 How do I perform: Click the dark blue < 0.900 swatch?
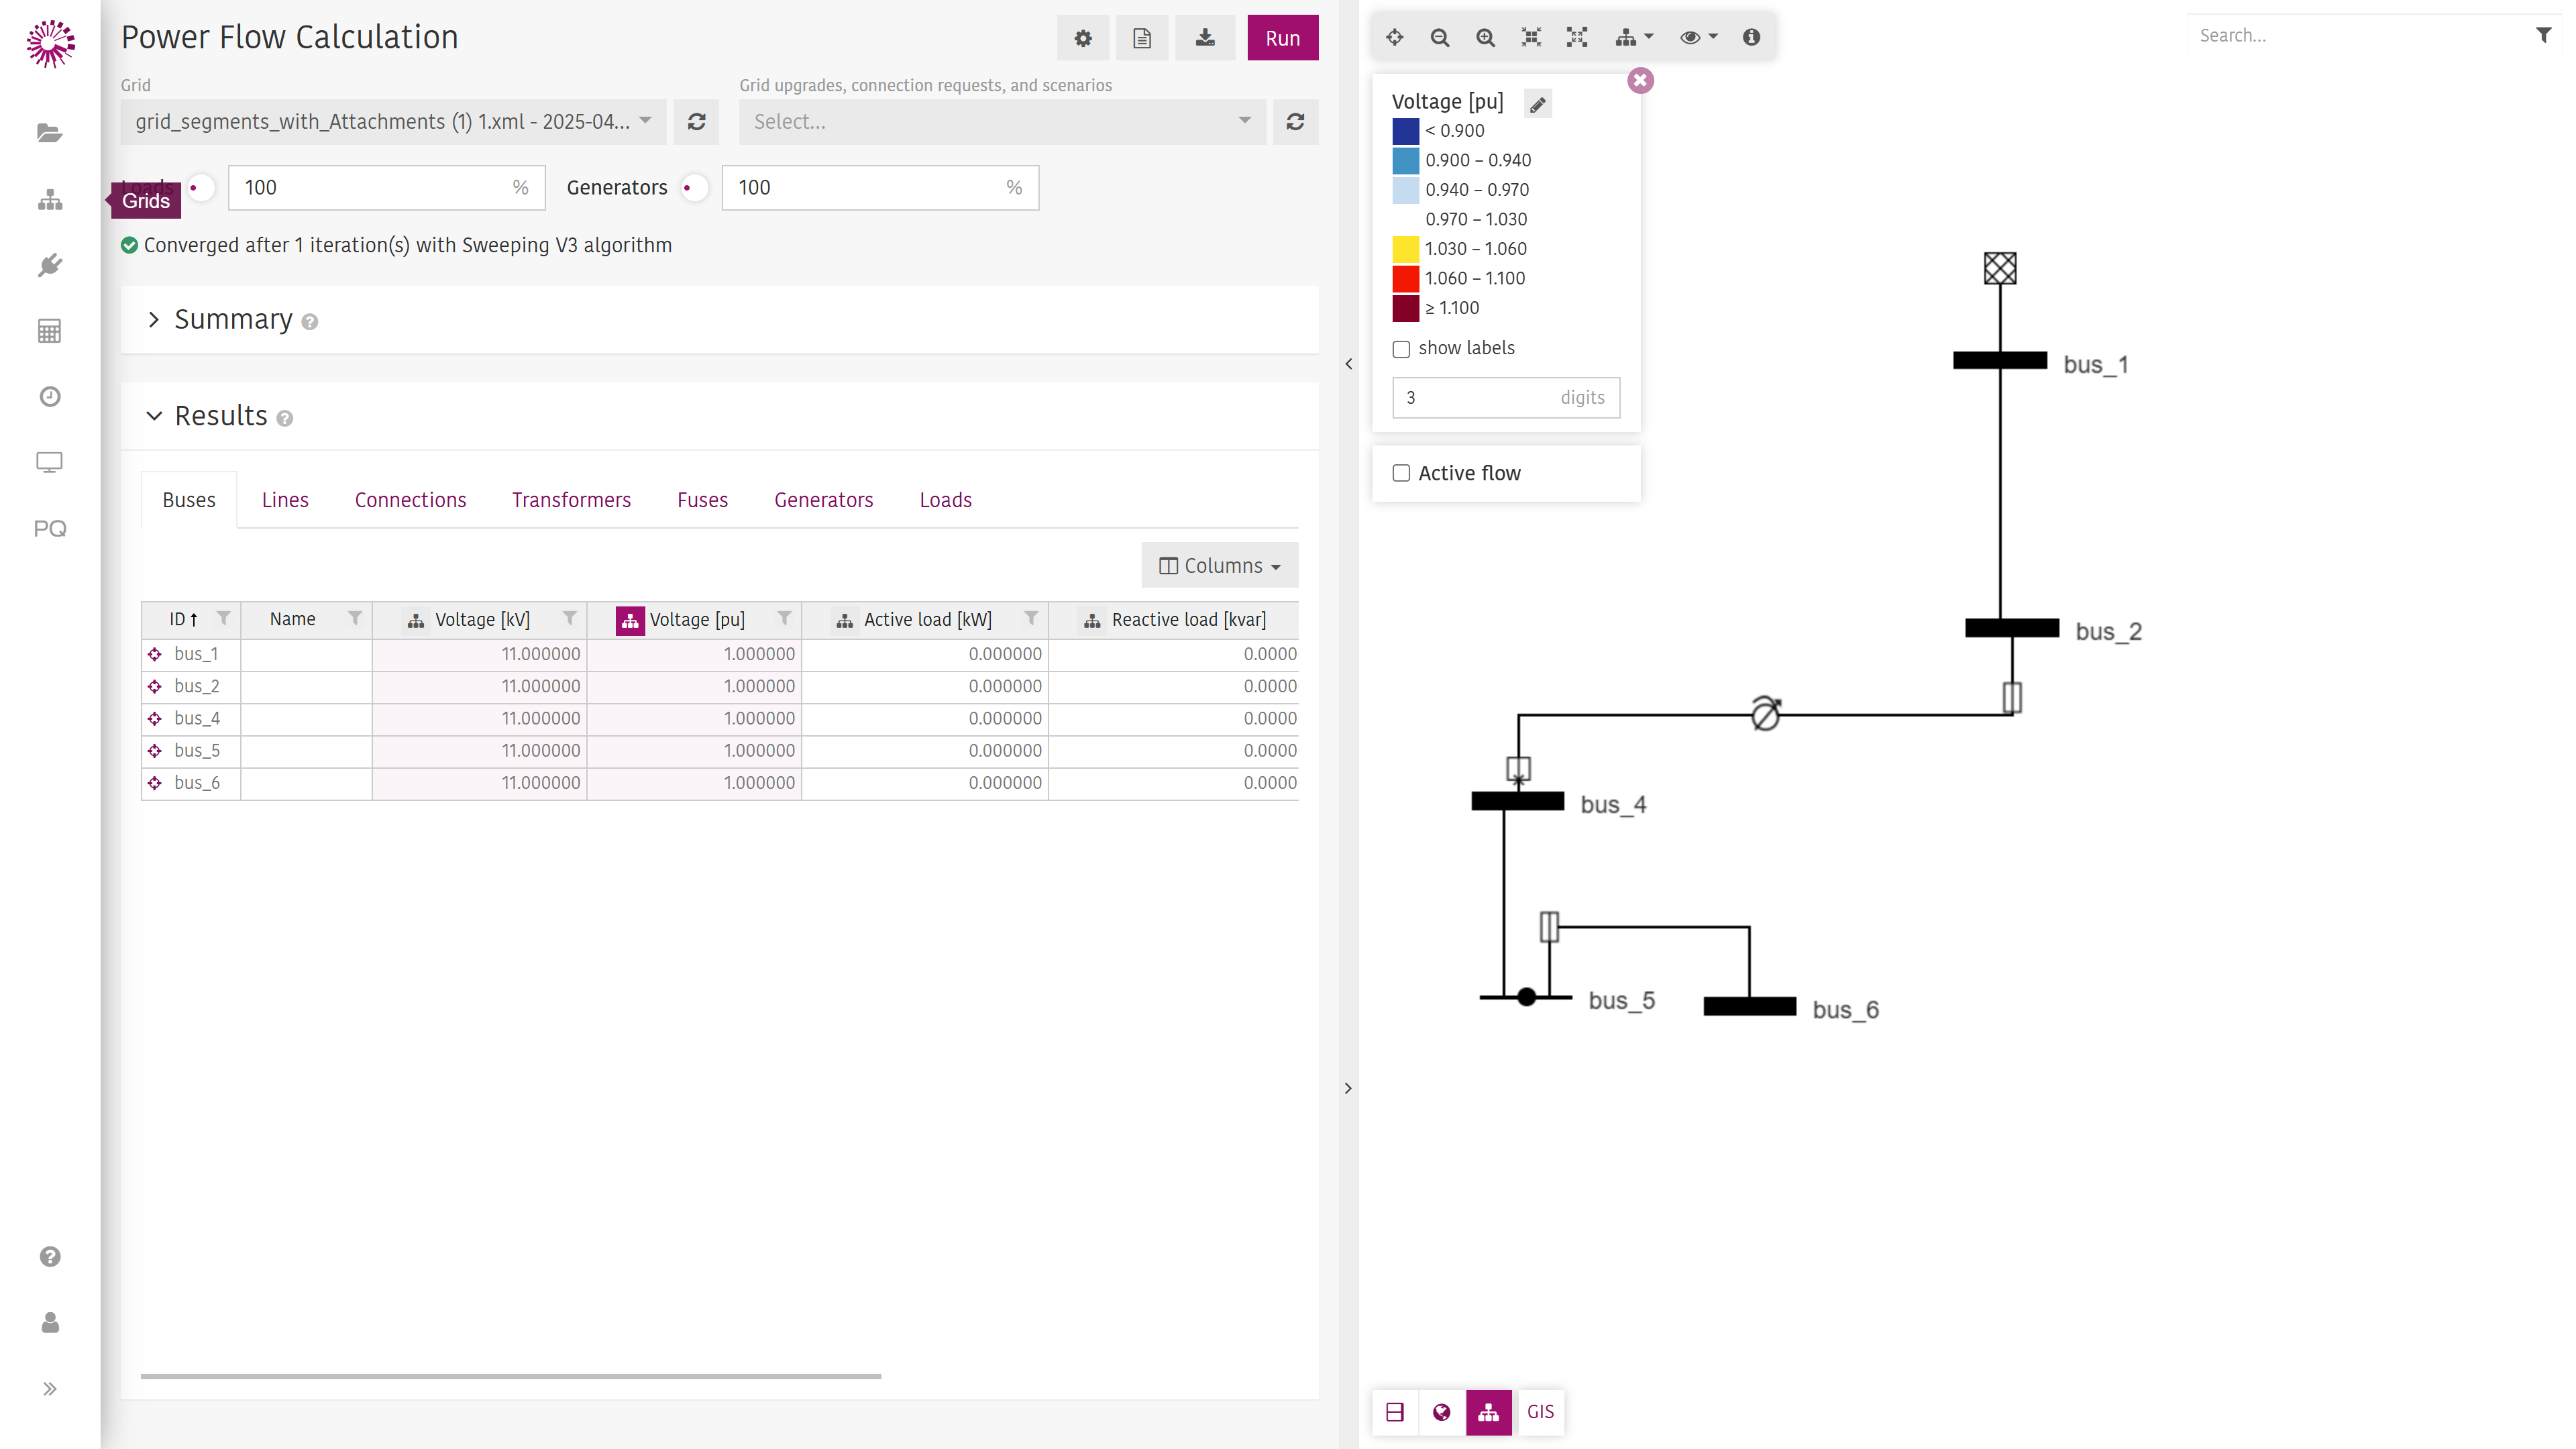(x=1405, y=131)
